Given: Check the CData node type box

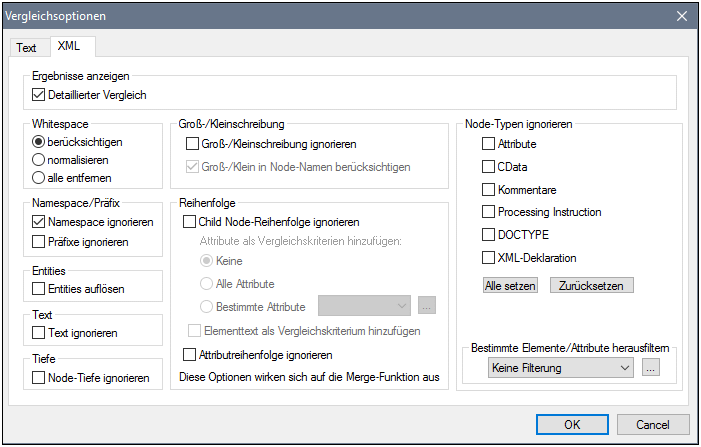Looking at the screenshot, I should [x=489, y=167].
